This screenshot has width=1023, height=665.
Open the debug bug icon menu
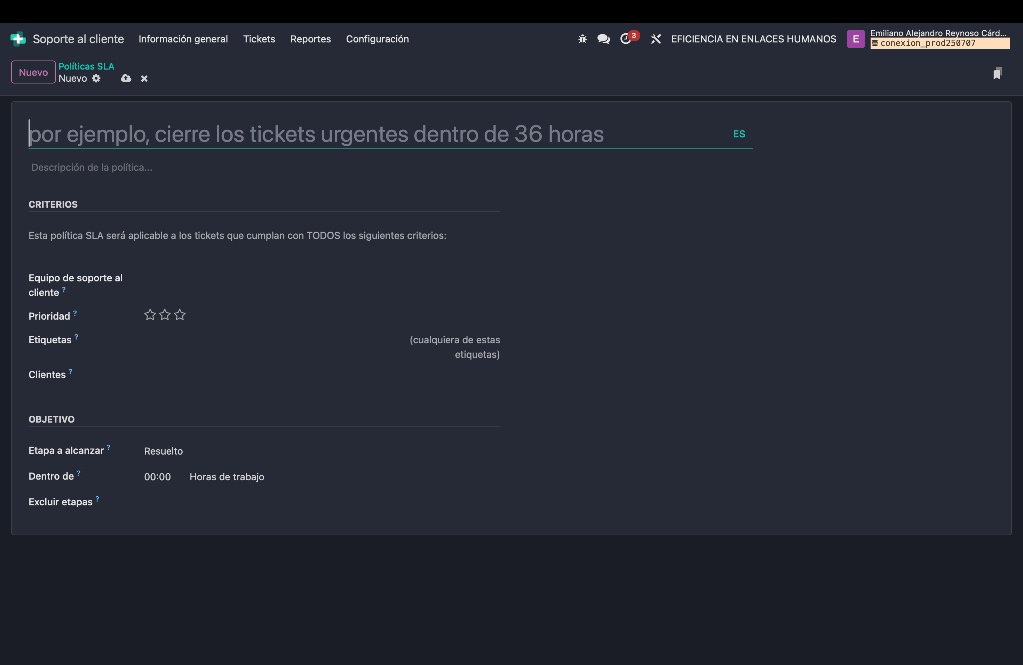pyautogui.click(x=582, y=39)
